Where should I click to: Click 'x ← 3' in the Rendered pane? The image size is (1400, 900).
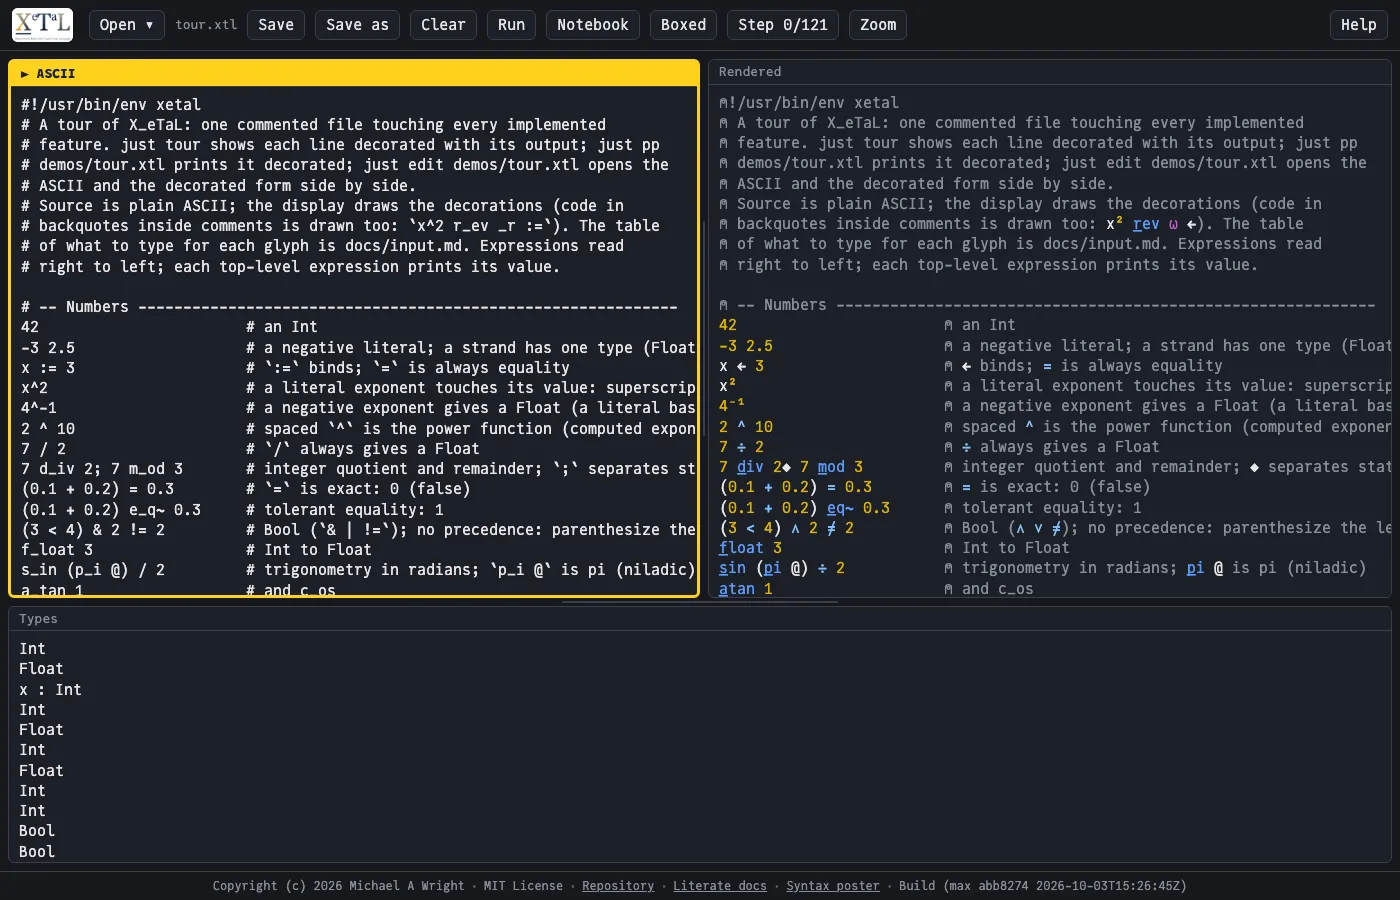tap(742, 366)
